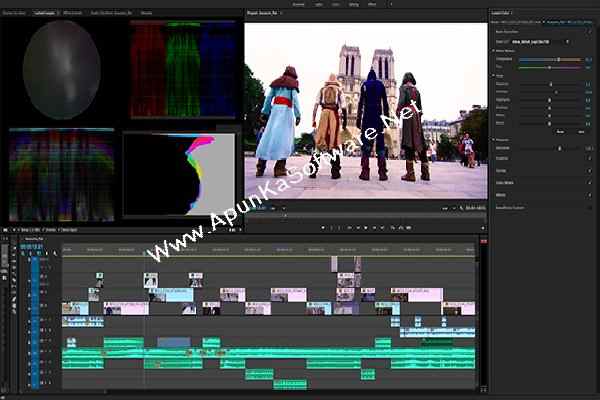Click the Reset button under Tone sliders

tap(581, 131)
